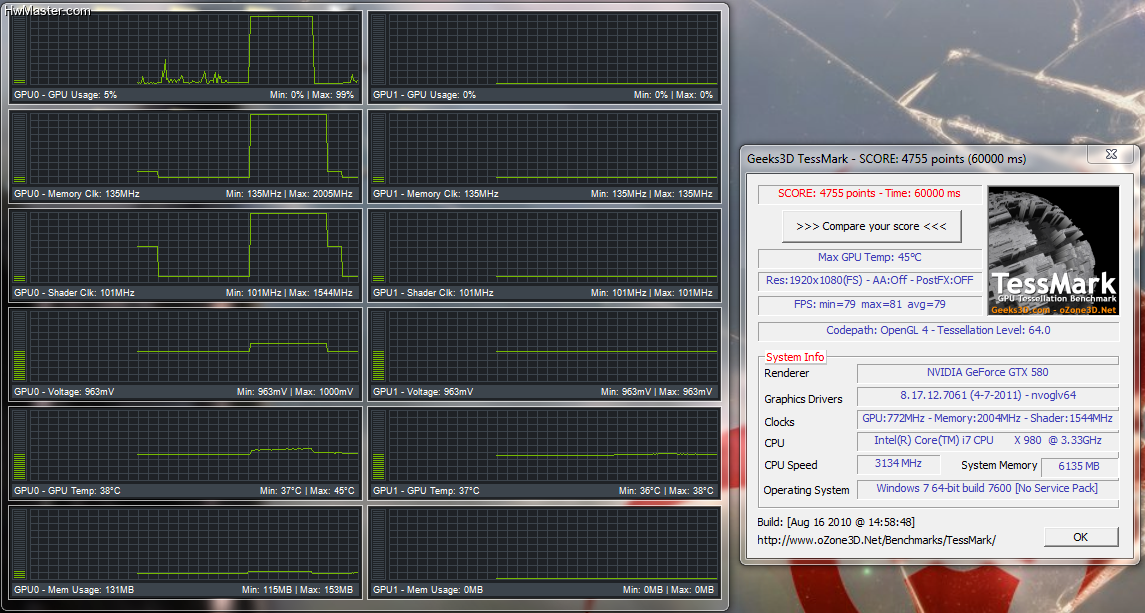The height and width of the screenshot is (613, 1145).
Task: Click the red 'SCORE: 4755 points - Time: 60000 ms' field
Action: click(x=869, y=194)
